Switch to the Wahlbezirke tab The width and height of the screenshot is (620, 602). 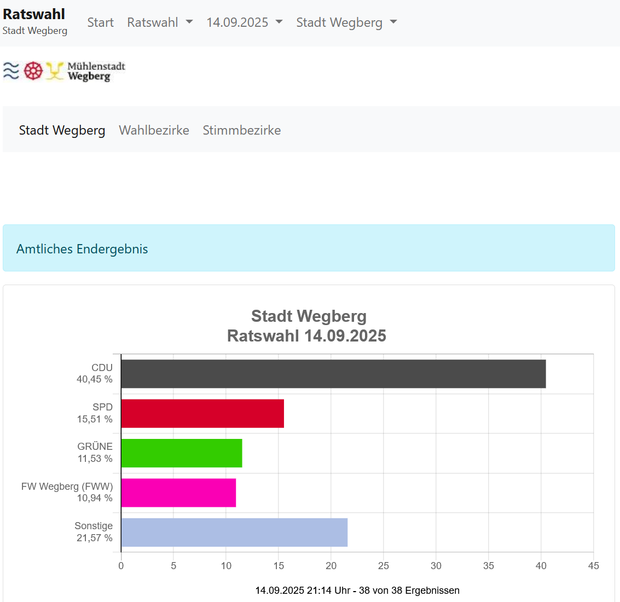pos(154,130)
